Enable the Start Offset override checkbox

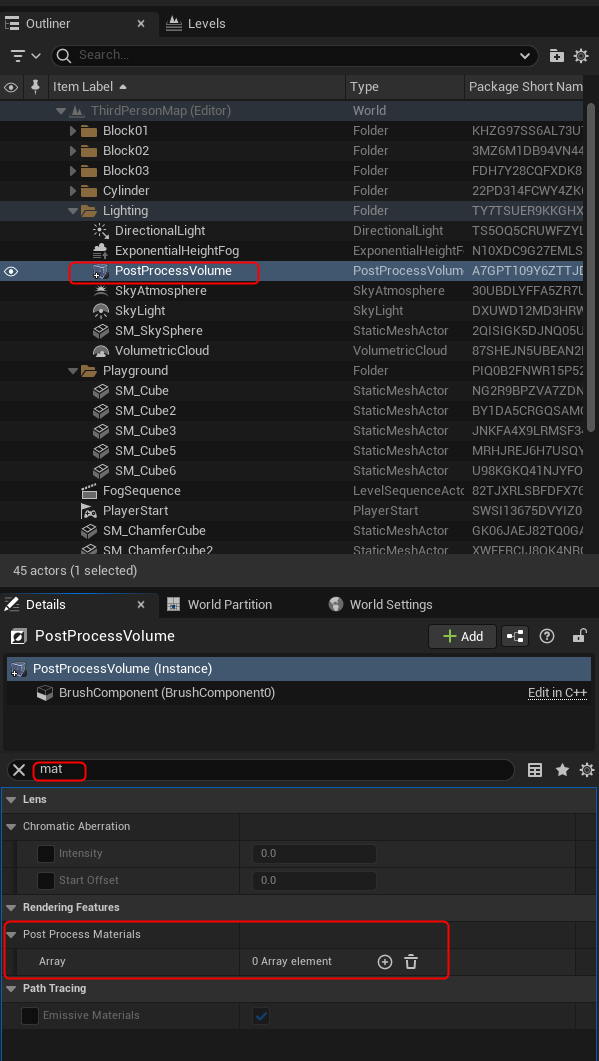tap(45, 881)
